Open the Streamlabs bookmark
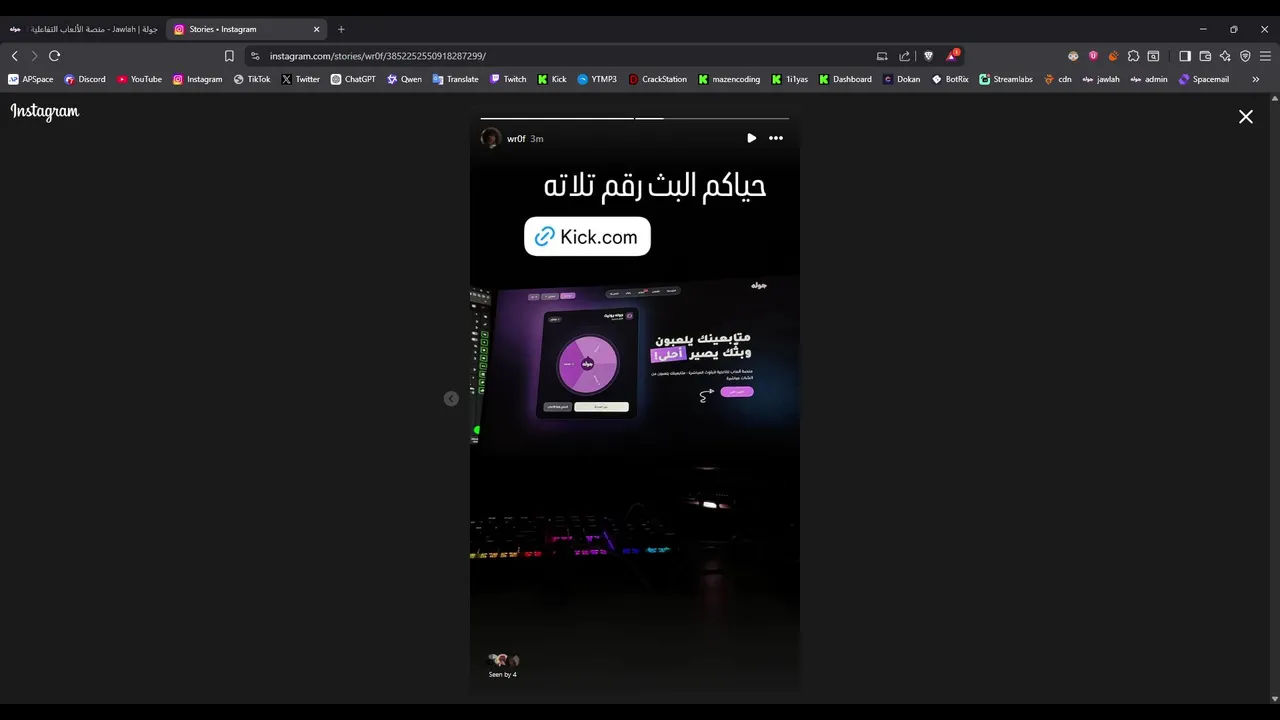The image size is (1280, 720). click(1006, 79)
